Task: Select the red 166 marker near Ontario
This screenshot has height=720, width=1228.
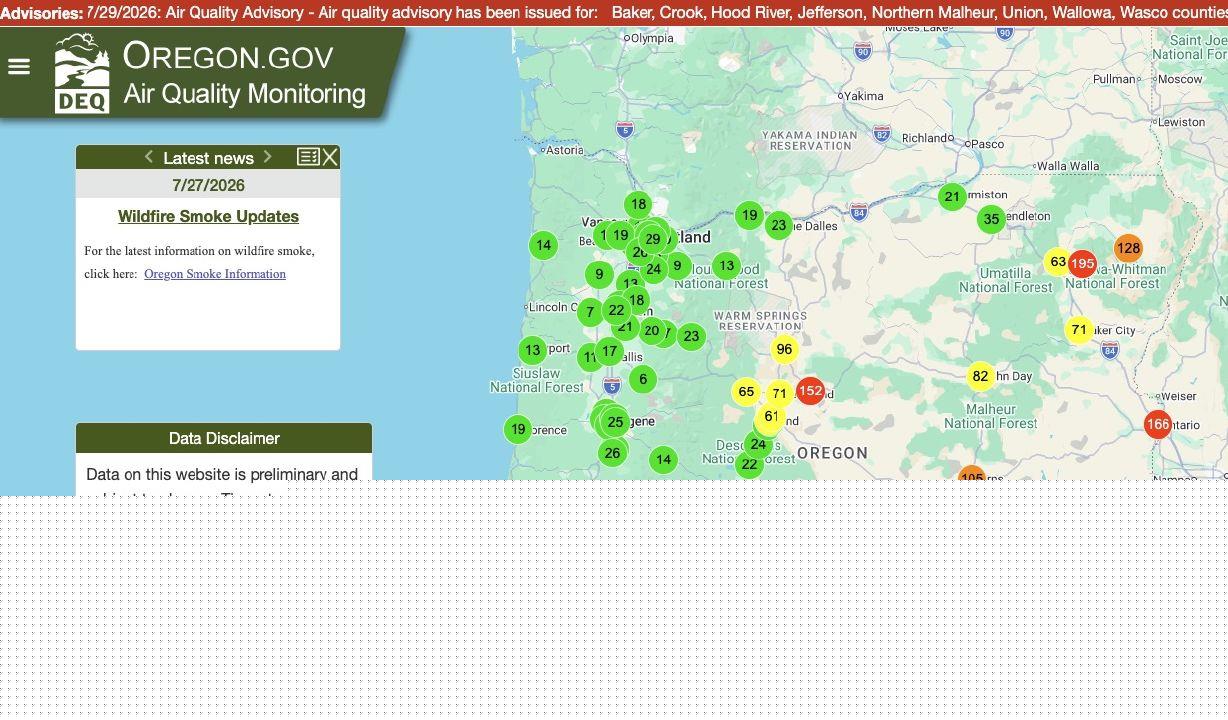Action: point(1158,424)
